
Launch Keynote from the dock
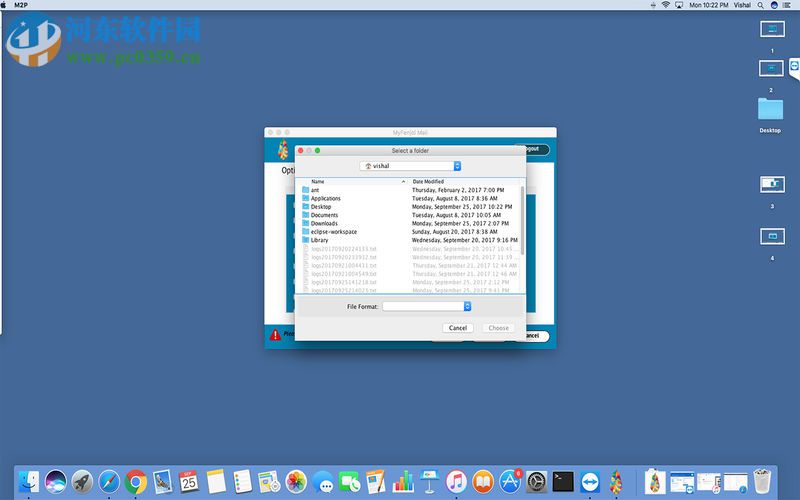430,482
